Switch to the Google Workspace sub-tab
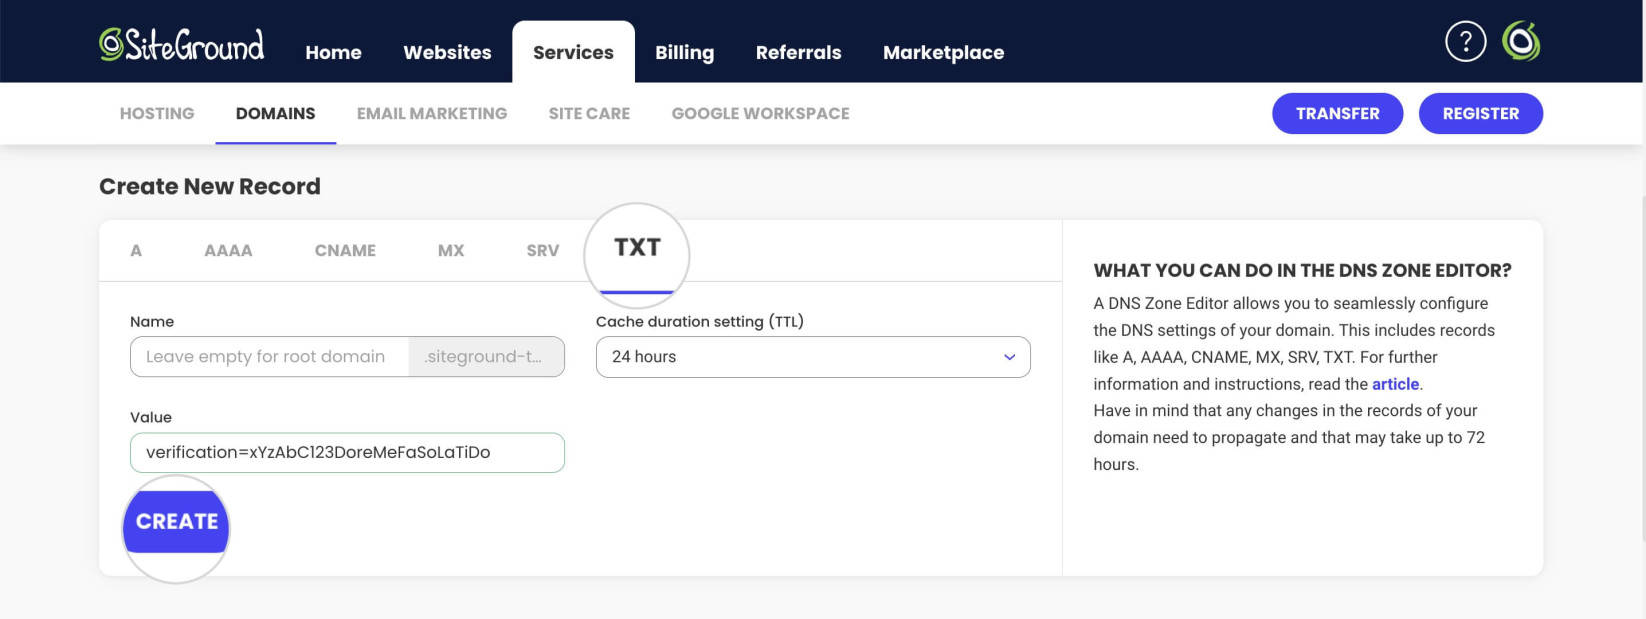1646x619 pixels. [x=760, y=113]
